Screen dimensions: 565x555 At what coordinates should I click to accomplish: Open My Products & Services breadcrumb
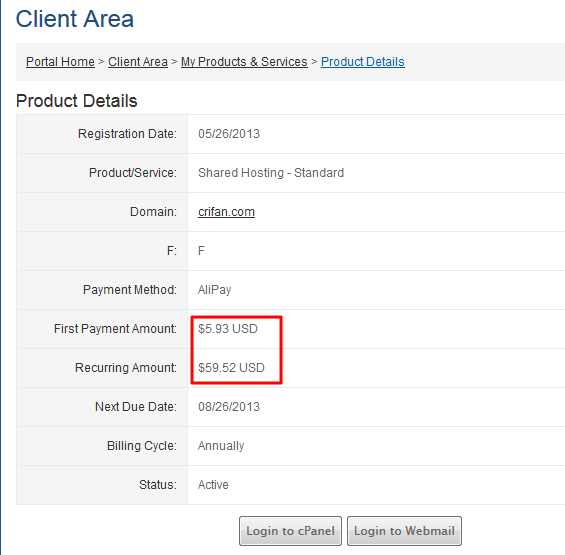244,62
